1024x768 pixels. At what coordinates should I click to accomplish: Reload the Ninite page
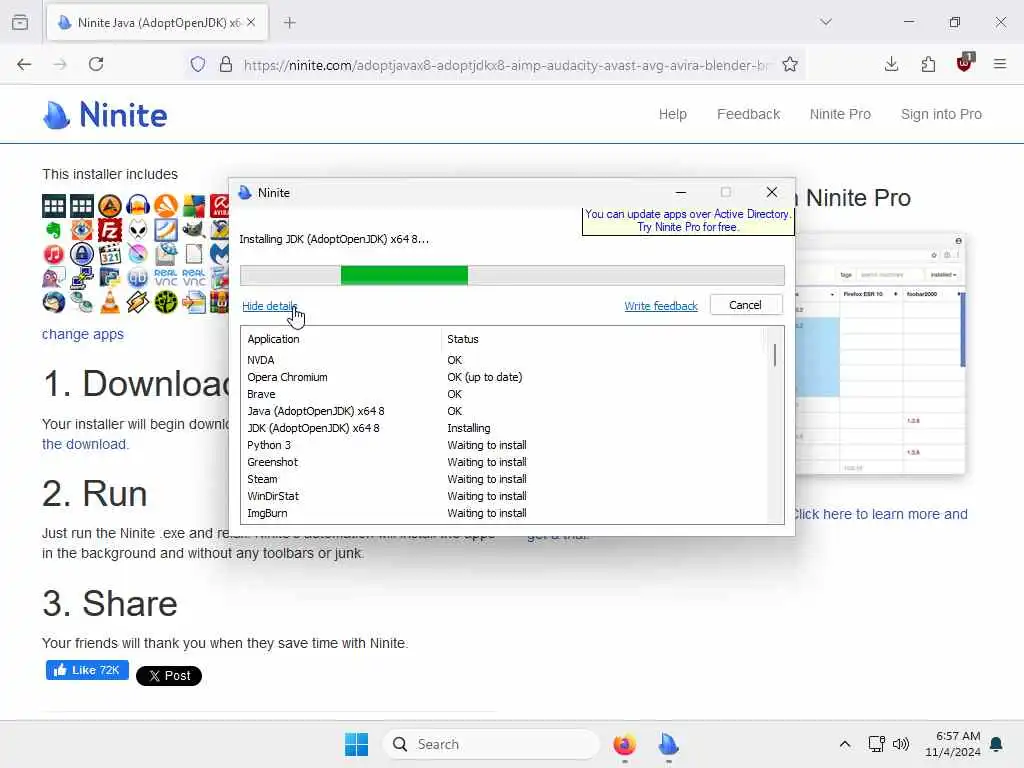click(x=96, y=64)
